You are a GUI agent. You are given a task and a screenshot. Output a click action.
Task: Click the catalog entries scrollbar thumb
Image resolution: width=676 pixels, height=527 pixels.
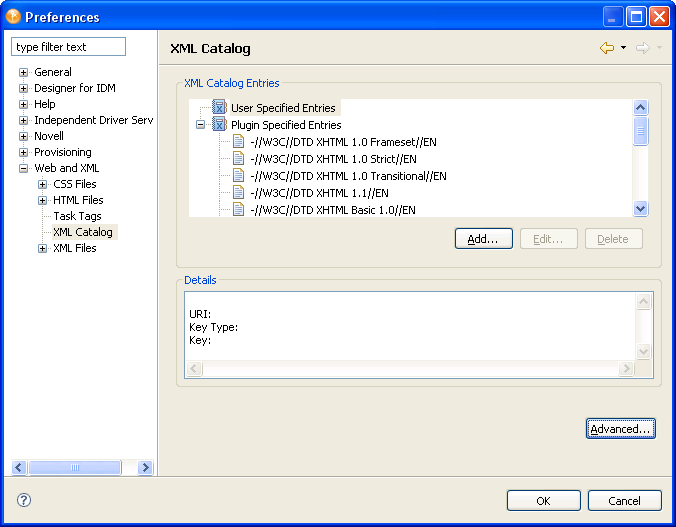640,131
